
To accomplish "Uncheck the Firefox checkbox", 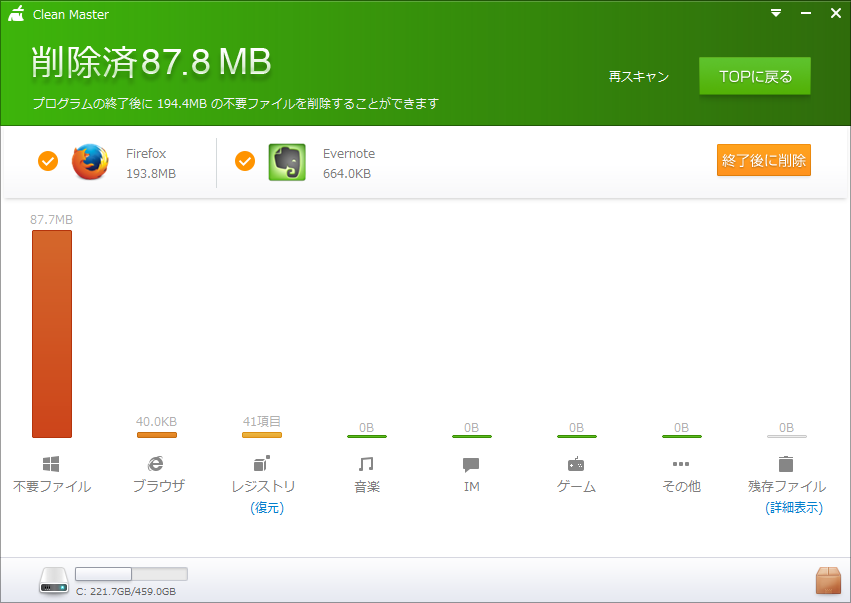I will [47, 161].
